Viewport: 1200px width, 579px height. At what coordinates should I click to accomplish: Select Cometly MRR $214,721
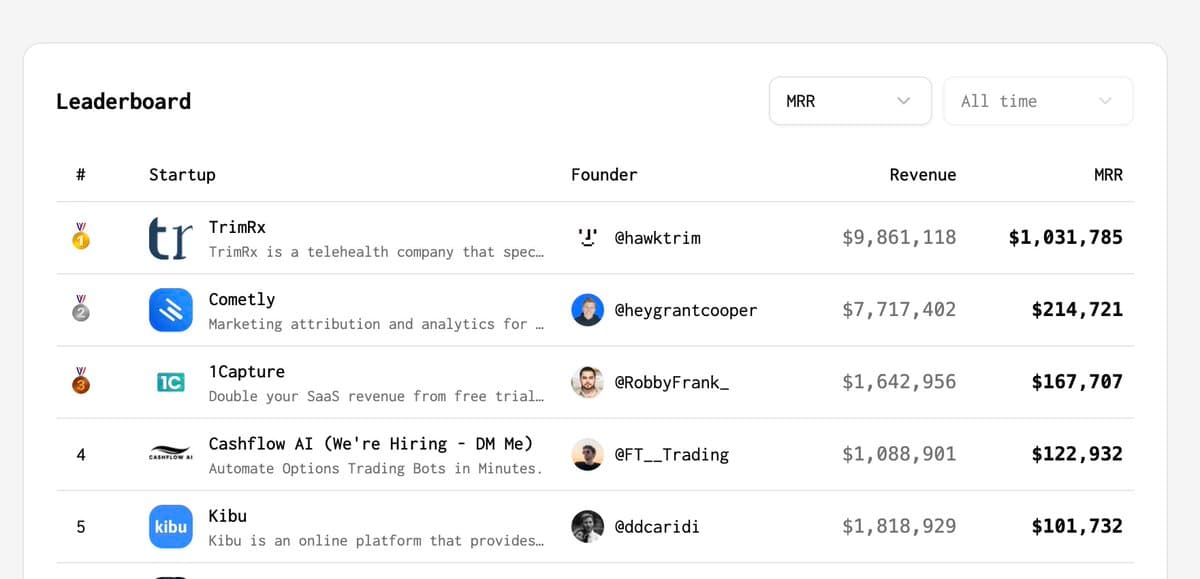pos(1077,310)
